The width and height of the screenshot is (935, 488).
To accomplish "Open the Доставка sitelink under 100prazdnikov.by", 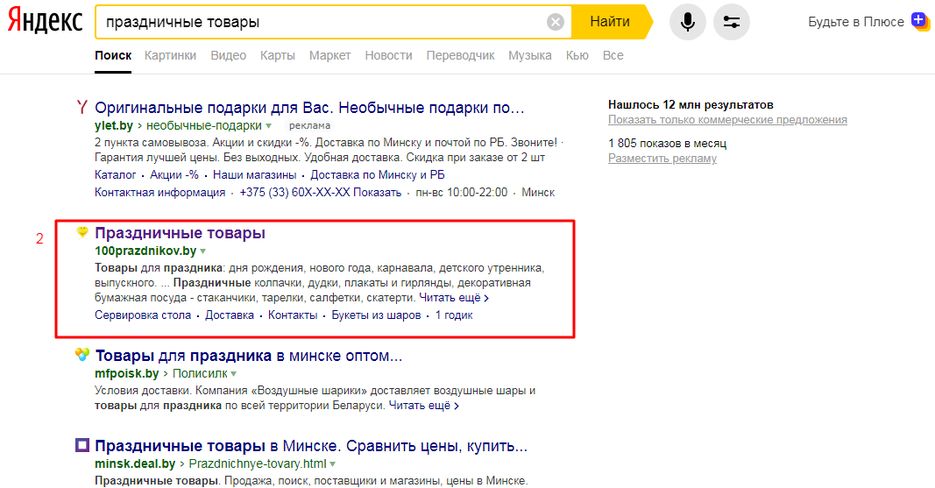I will click(x=230, y=315).
